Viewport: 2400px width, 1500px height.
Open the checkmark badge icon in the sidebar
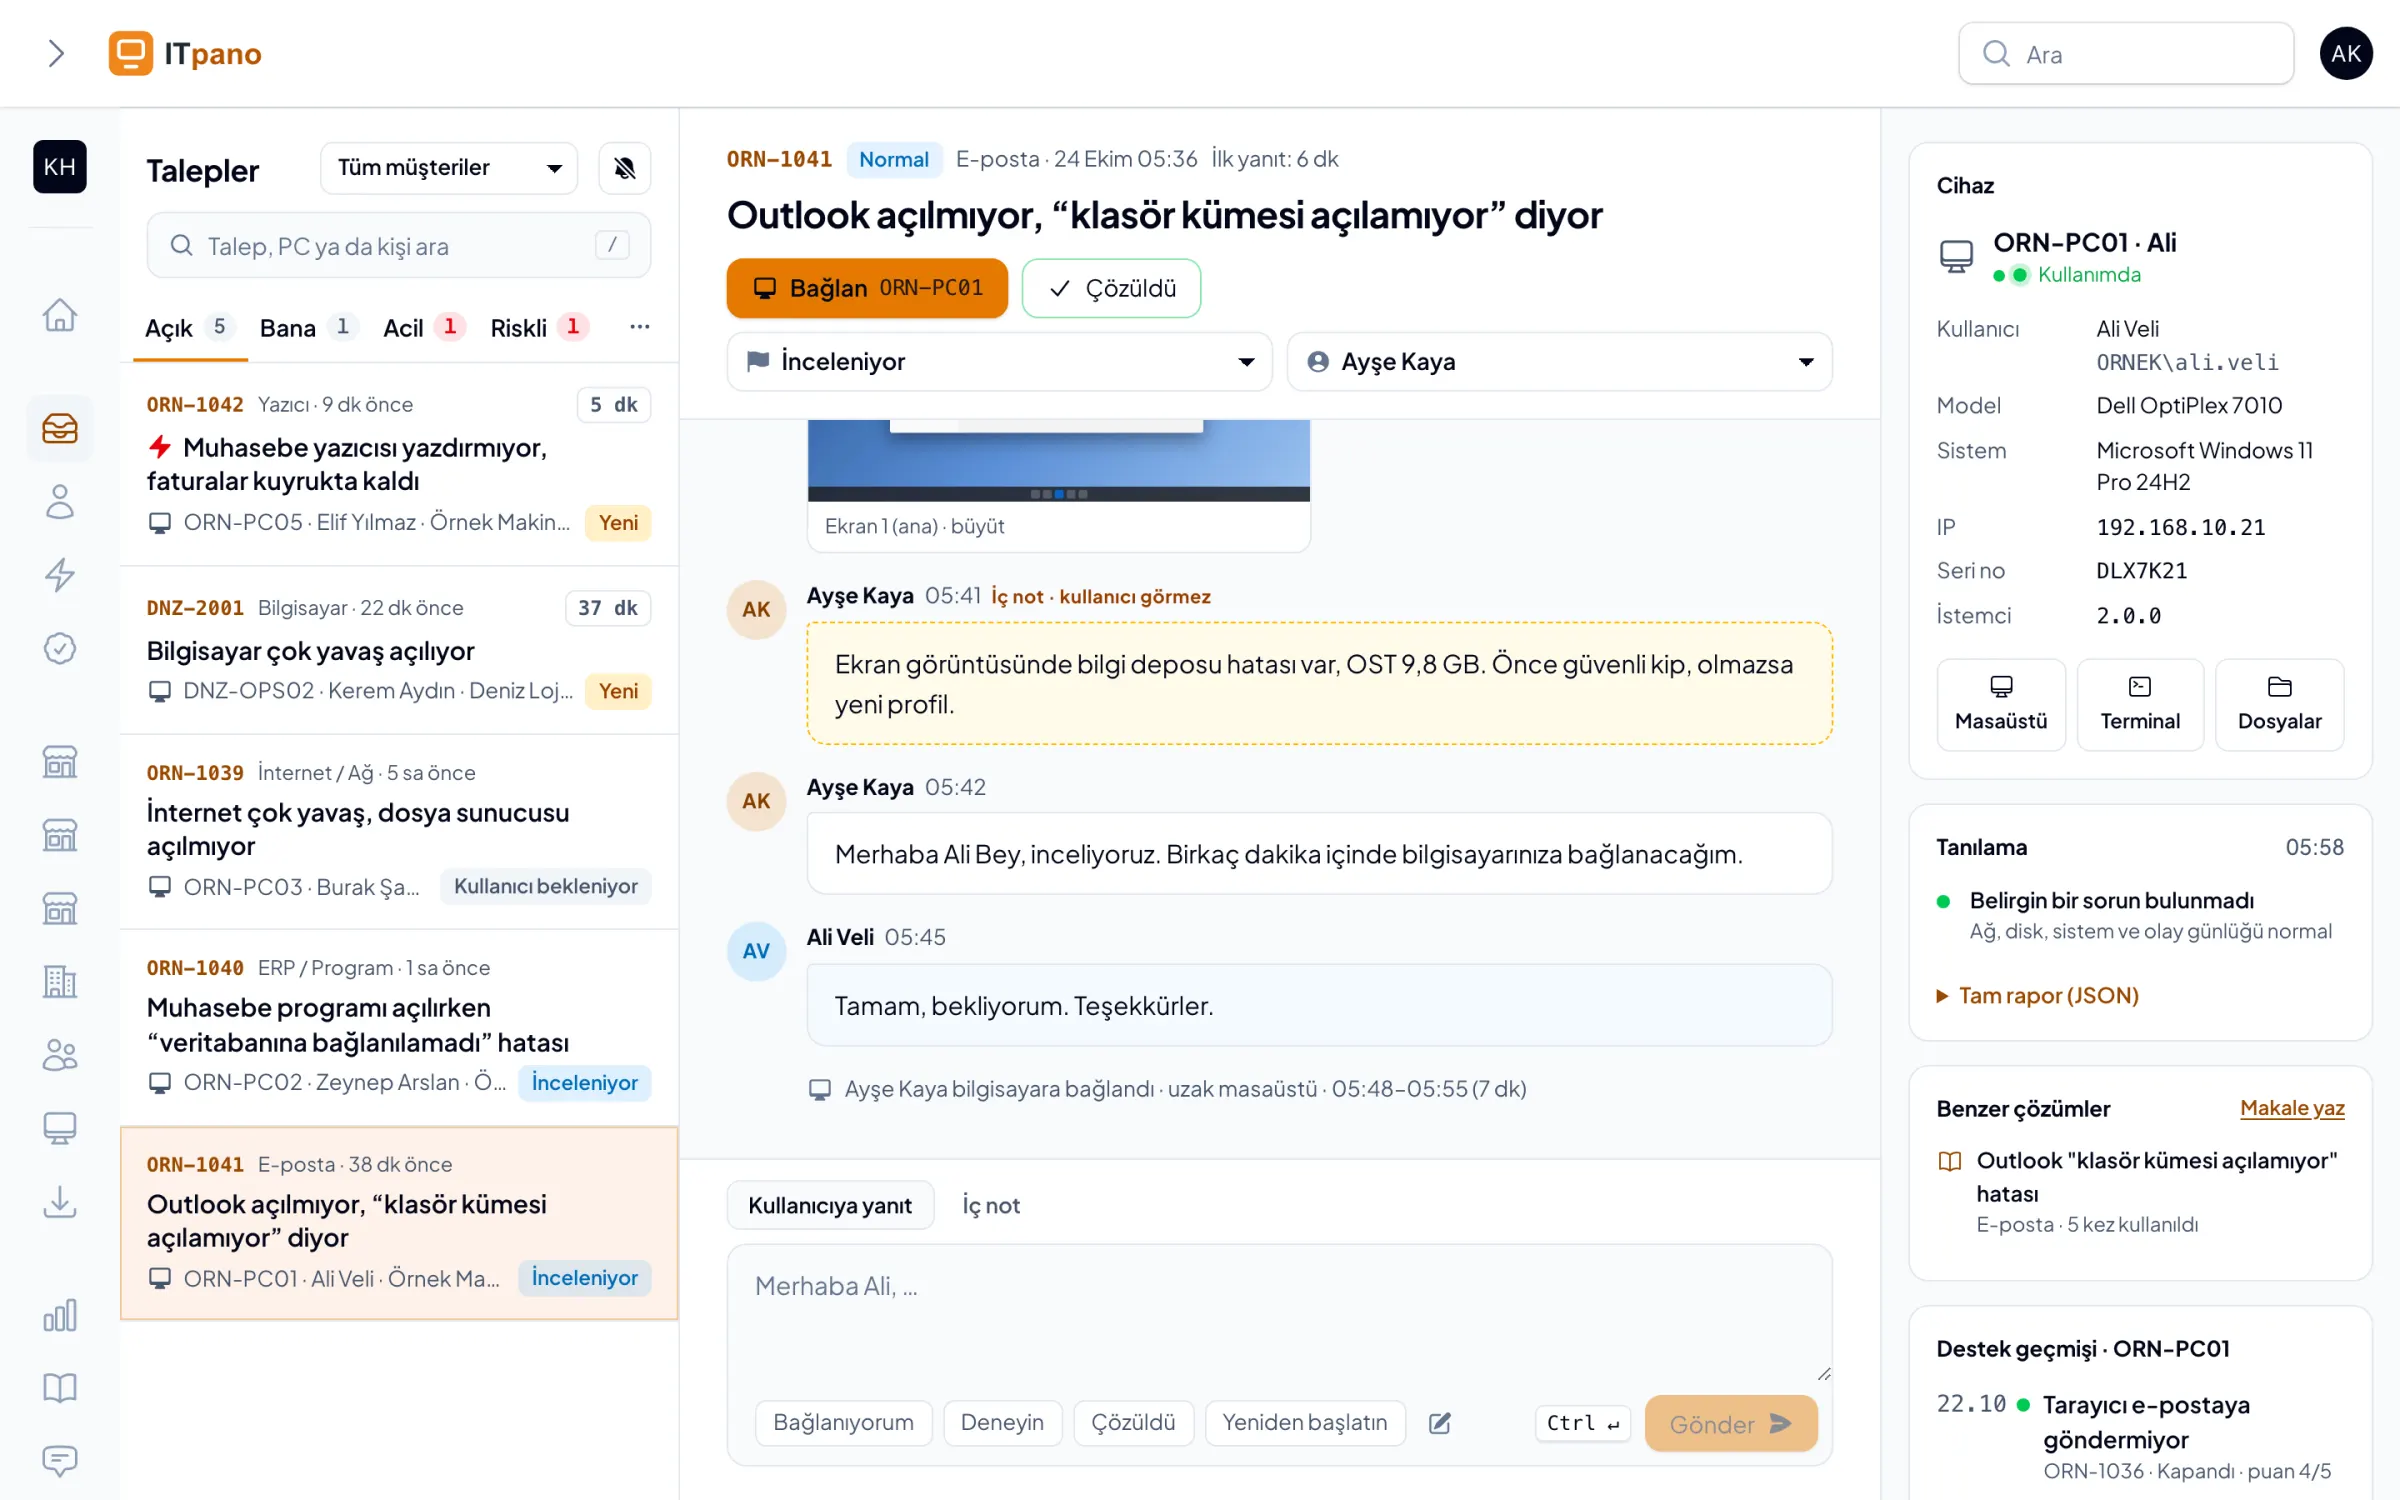pyautogui.click(x=60, y=648)
